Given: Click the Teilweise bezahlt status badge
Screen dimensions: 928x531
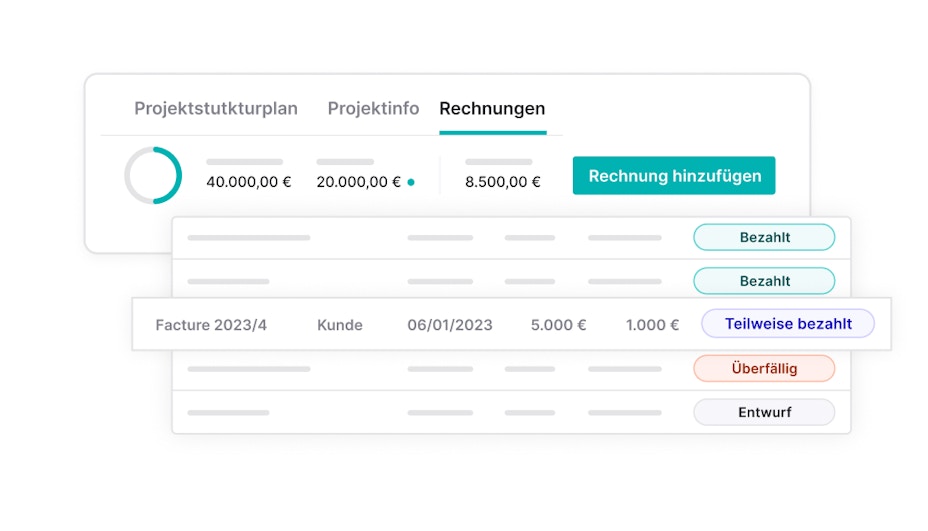Looking at the screenshot, I should (x=788, y=324).
